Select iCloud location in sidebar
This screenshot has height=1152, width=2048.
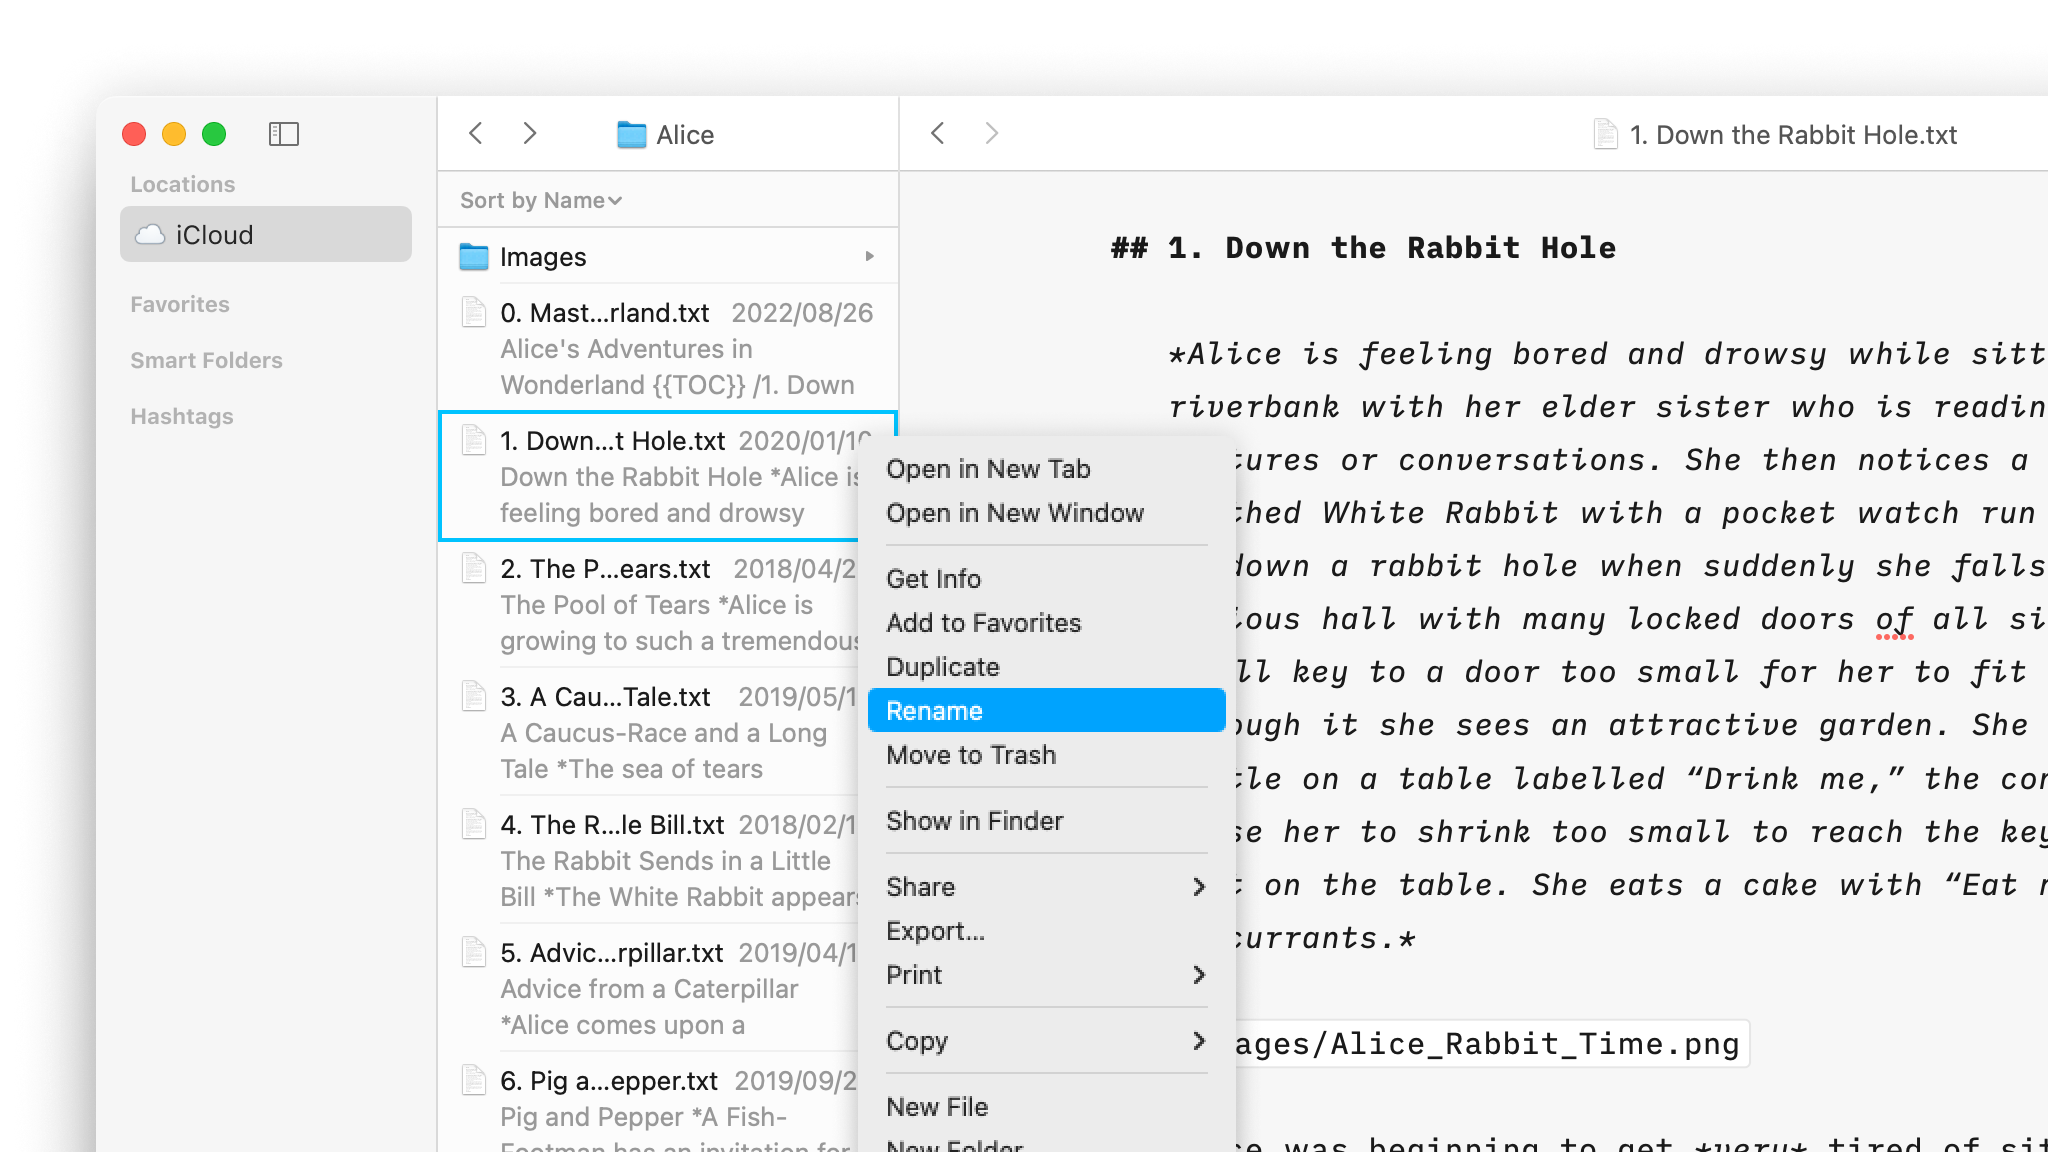266,234
